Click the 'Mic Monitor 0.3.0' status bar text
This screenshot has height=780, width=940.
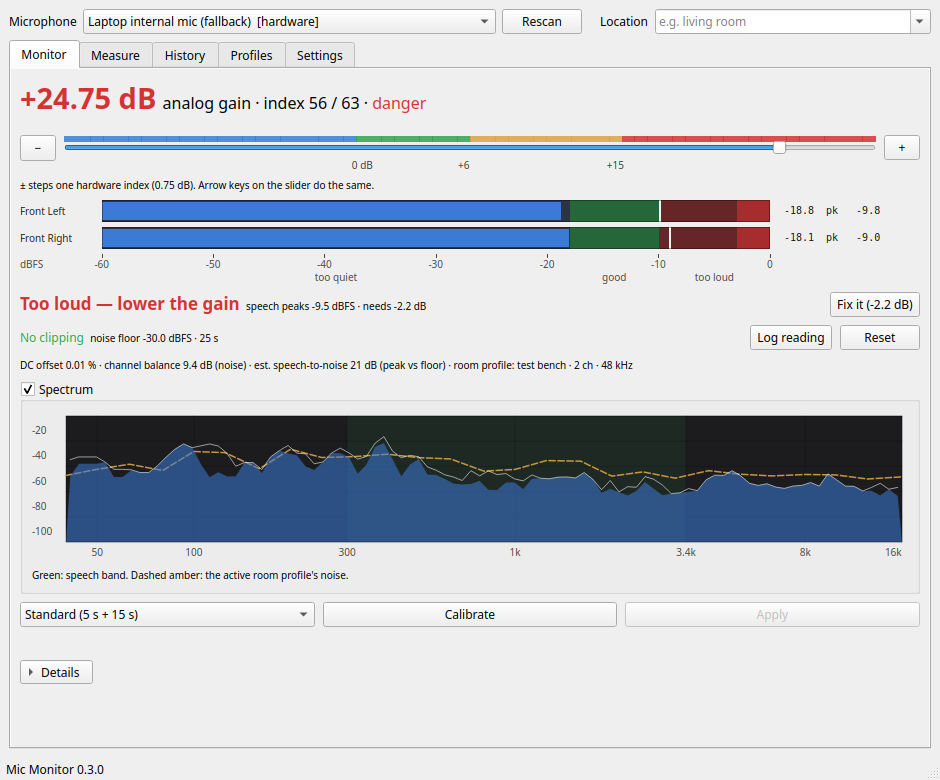pos(55,769)
